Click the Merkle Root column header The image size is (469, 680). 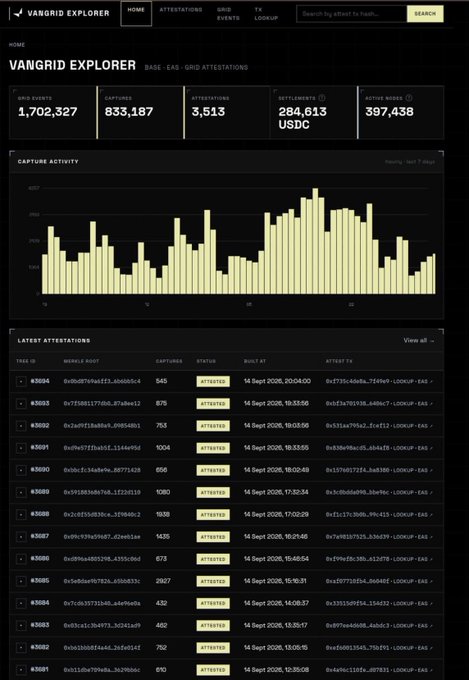[81, 361]
